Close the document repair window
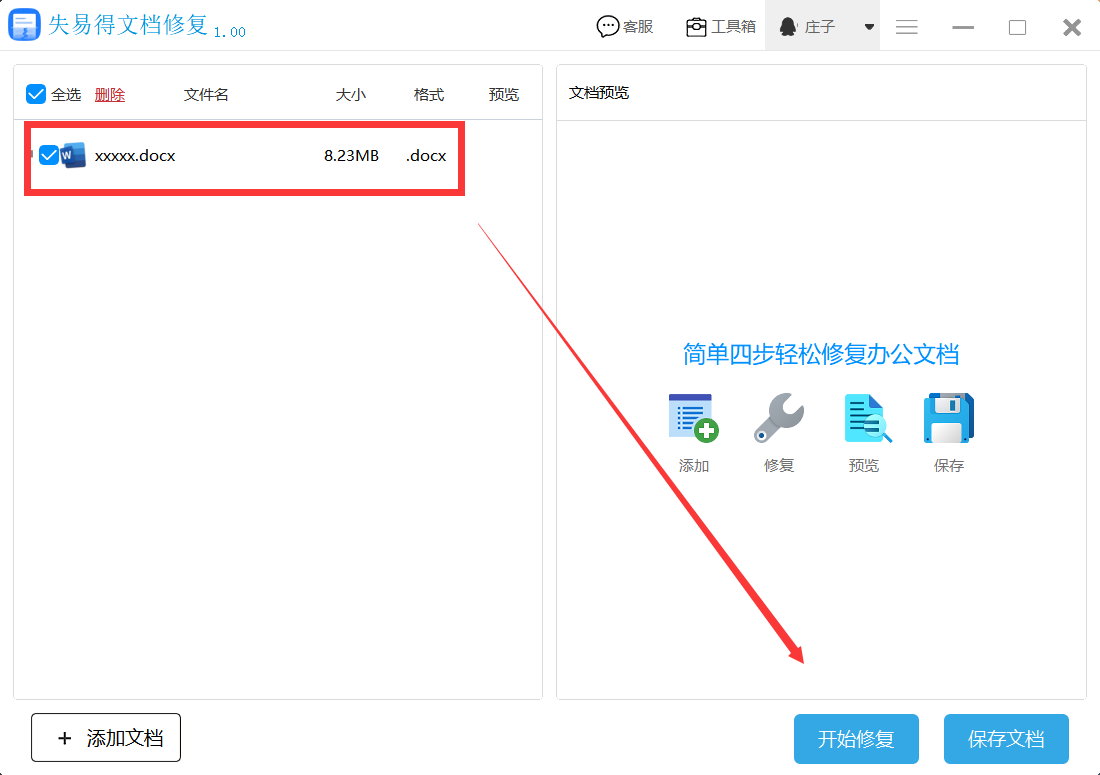 coord(1072,27)
